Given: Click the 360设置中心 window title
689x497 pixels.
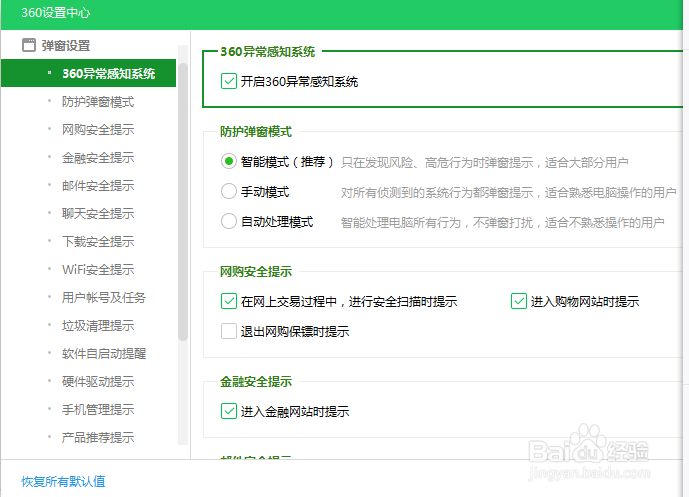Looking at the screenshot, I should pyautogui.click(x=55, y=13).
